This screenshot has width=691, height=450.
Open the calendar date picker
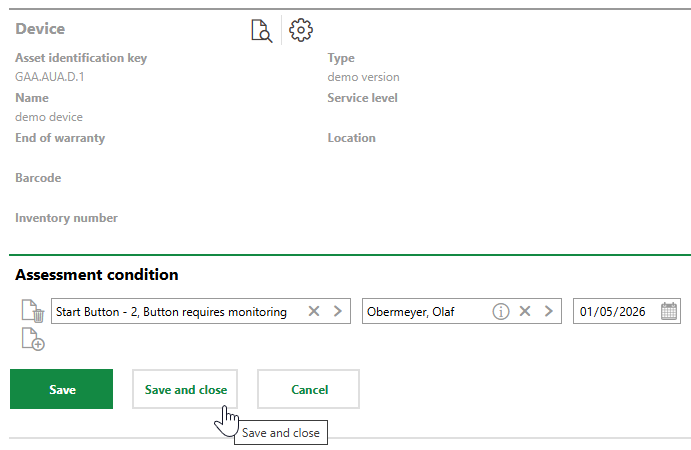click(x=670, y=312)
